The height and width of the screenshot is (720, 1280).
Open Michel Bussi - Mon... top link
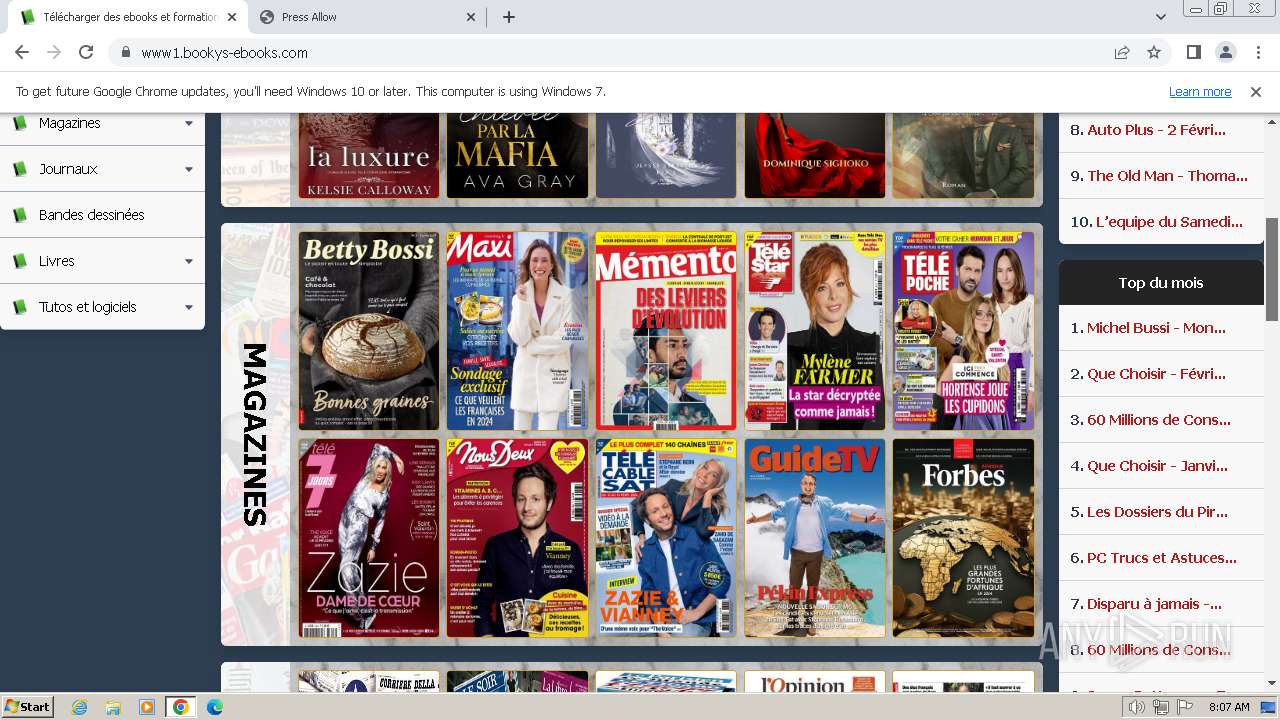1156,328
